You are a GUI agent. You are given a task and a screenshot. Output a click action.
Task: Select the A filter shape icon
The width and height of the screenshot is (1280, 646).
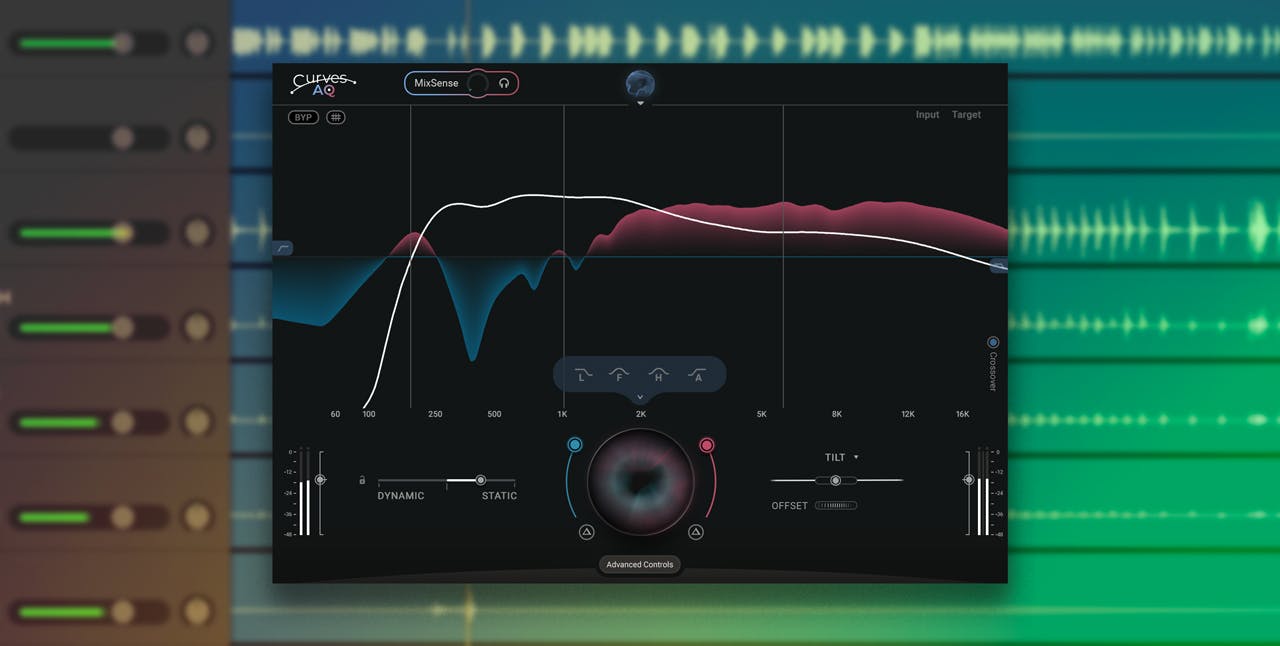697,375
